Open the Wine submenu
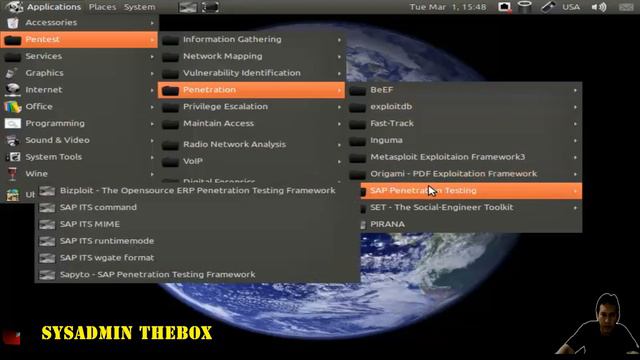 [x=79, y=173]
